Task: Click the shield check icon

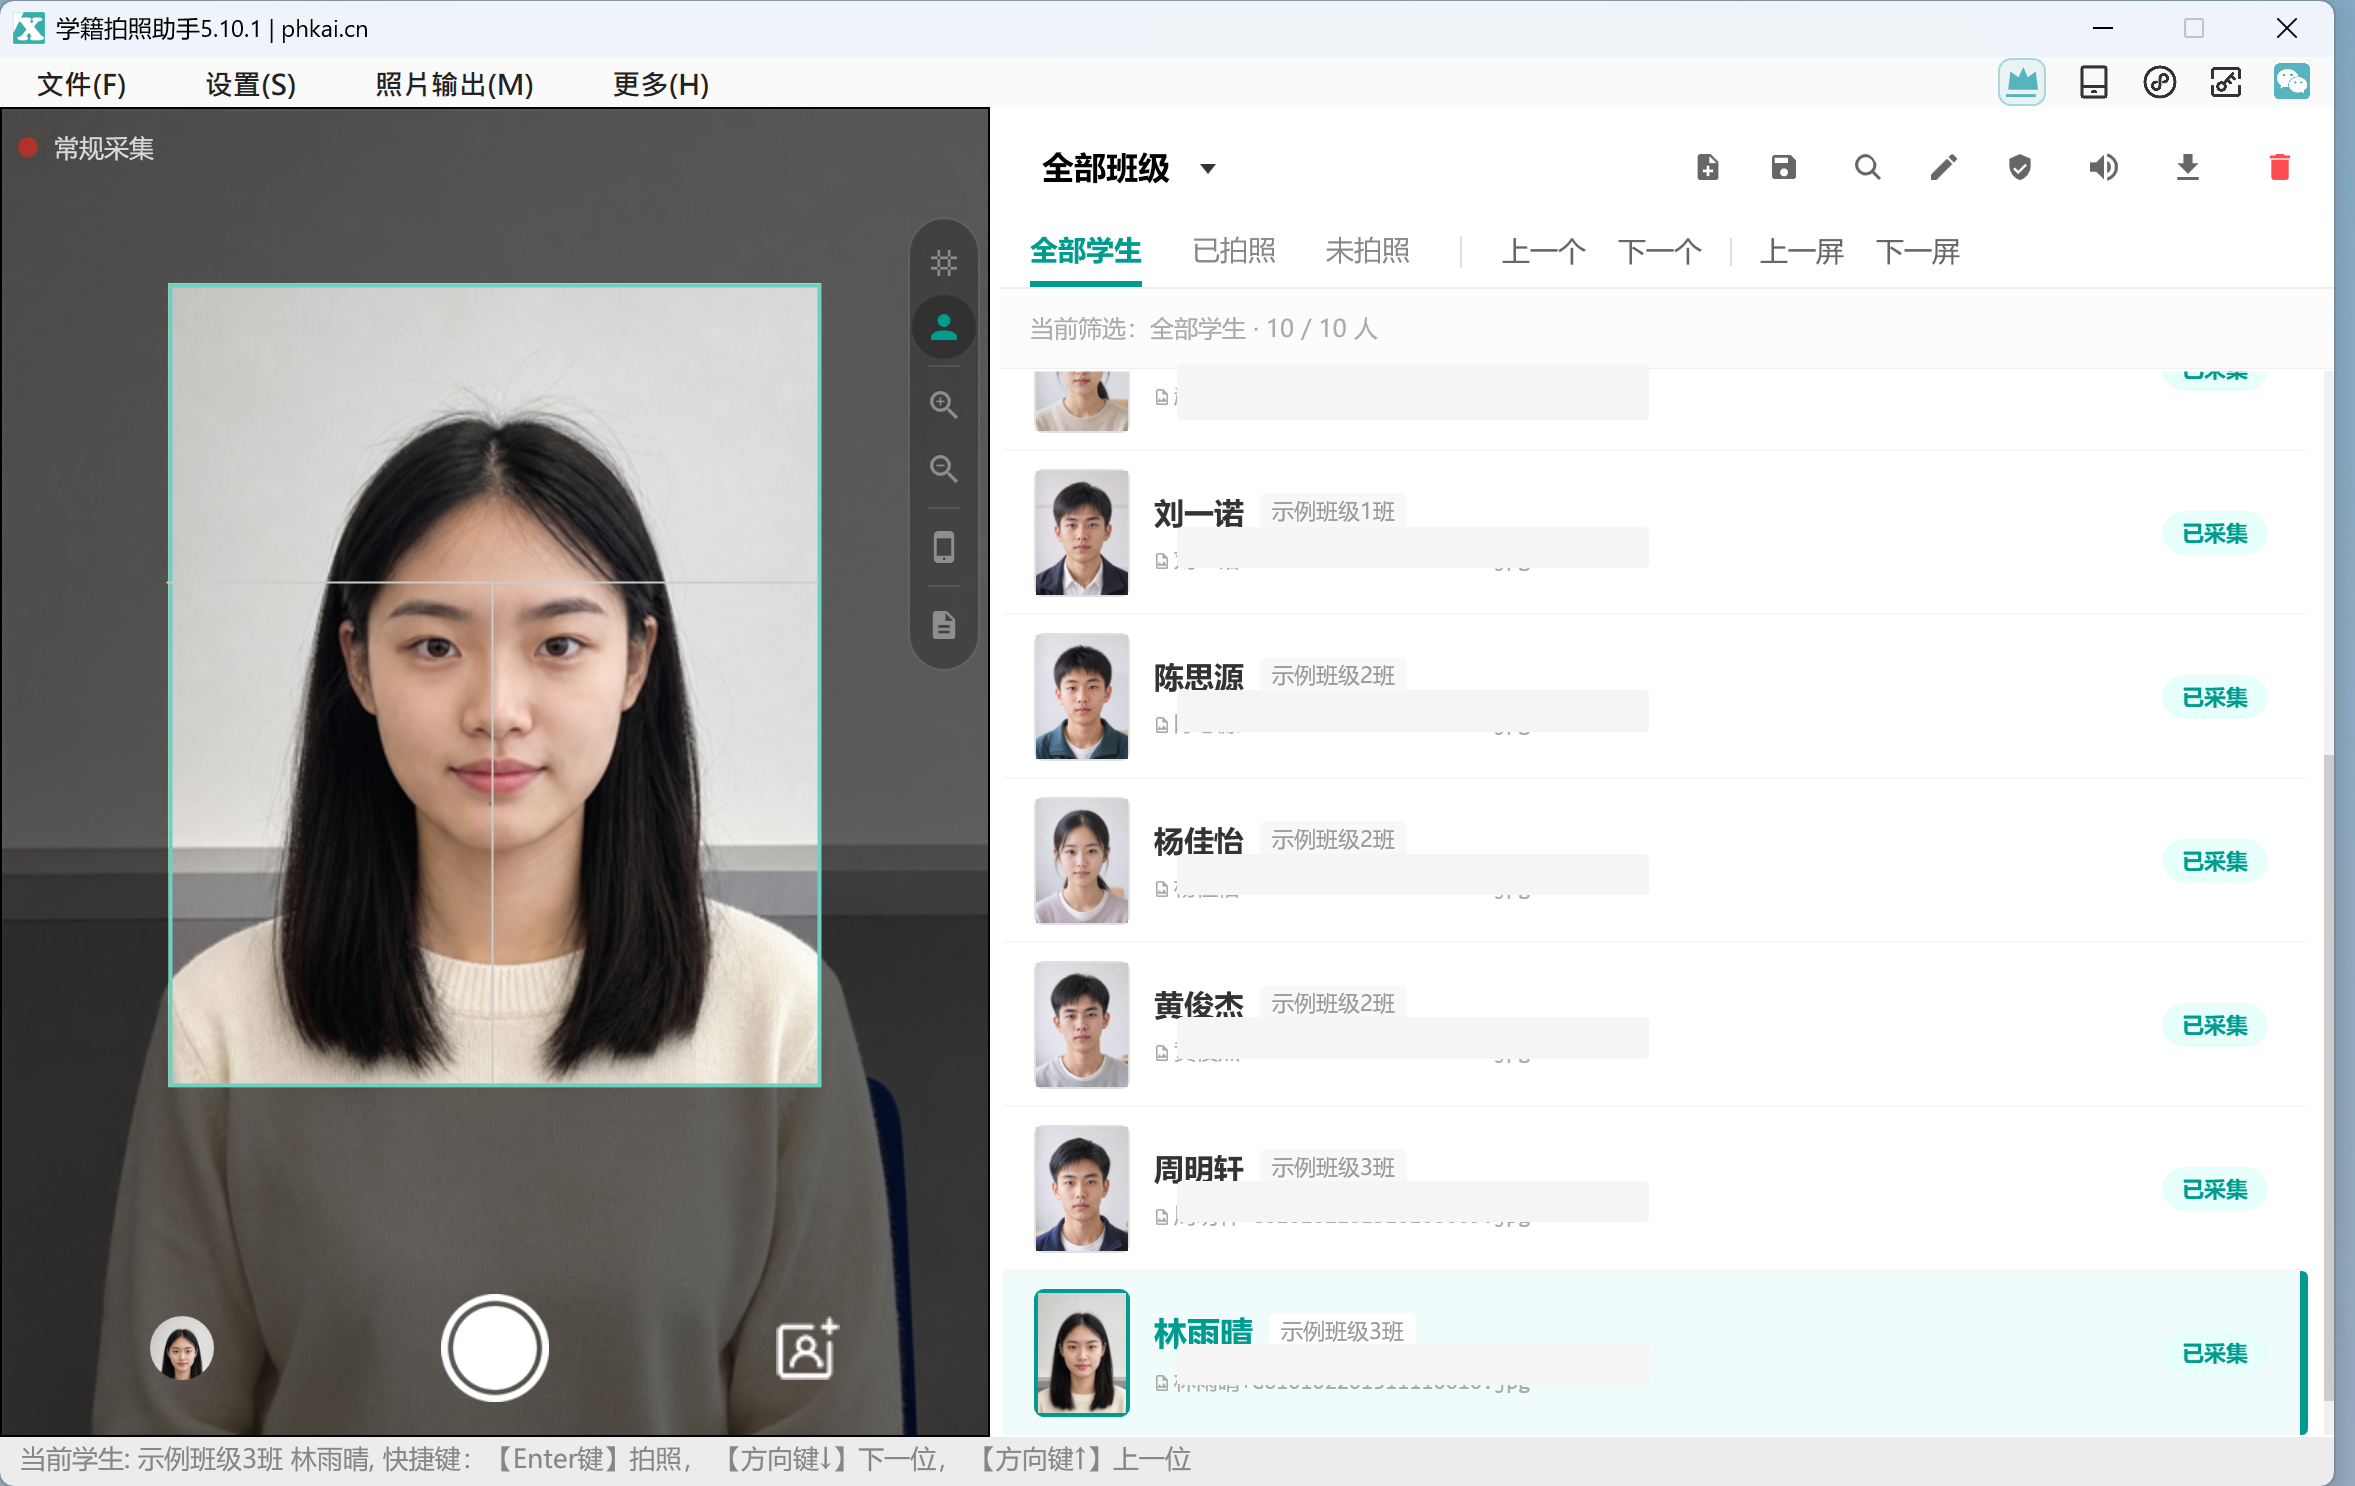Action: pos(2019,167)
